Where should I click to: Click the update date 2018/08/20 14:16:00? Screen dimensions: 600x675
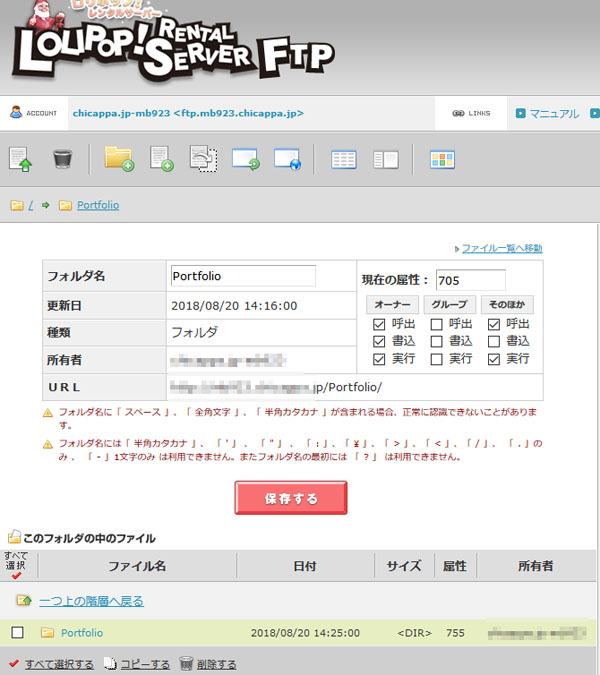pyautogui.click(x=234, y=306)
